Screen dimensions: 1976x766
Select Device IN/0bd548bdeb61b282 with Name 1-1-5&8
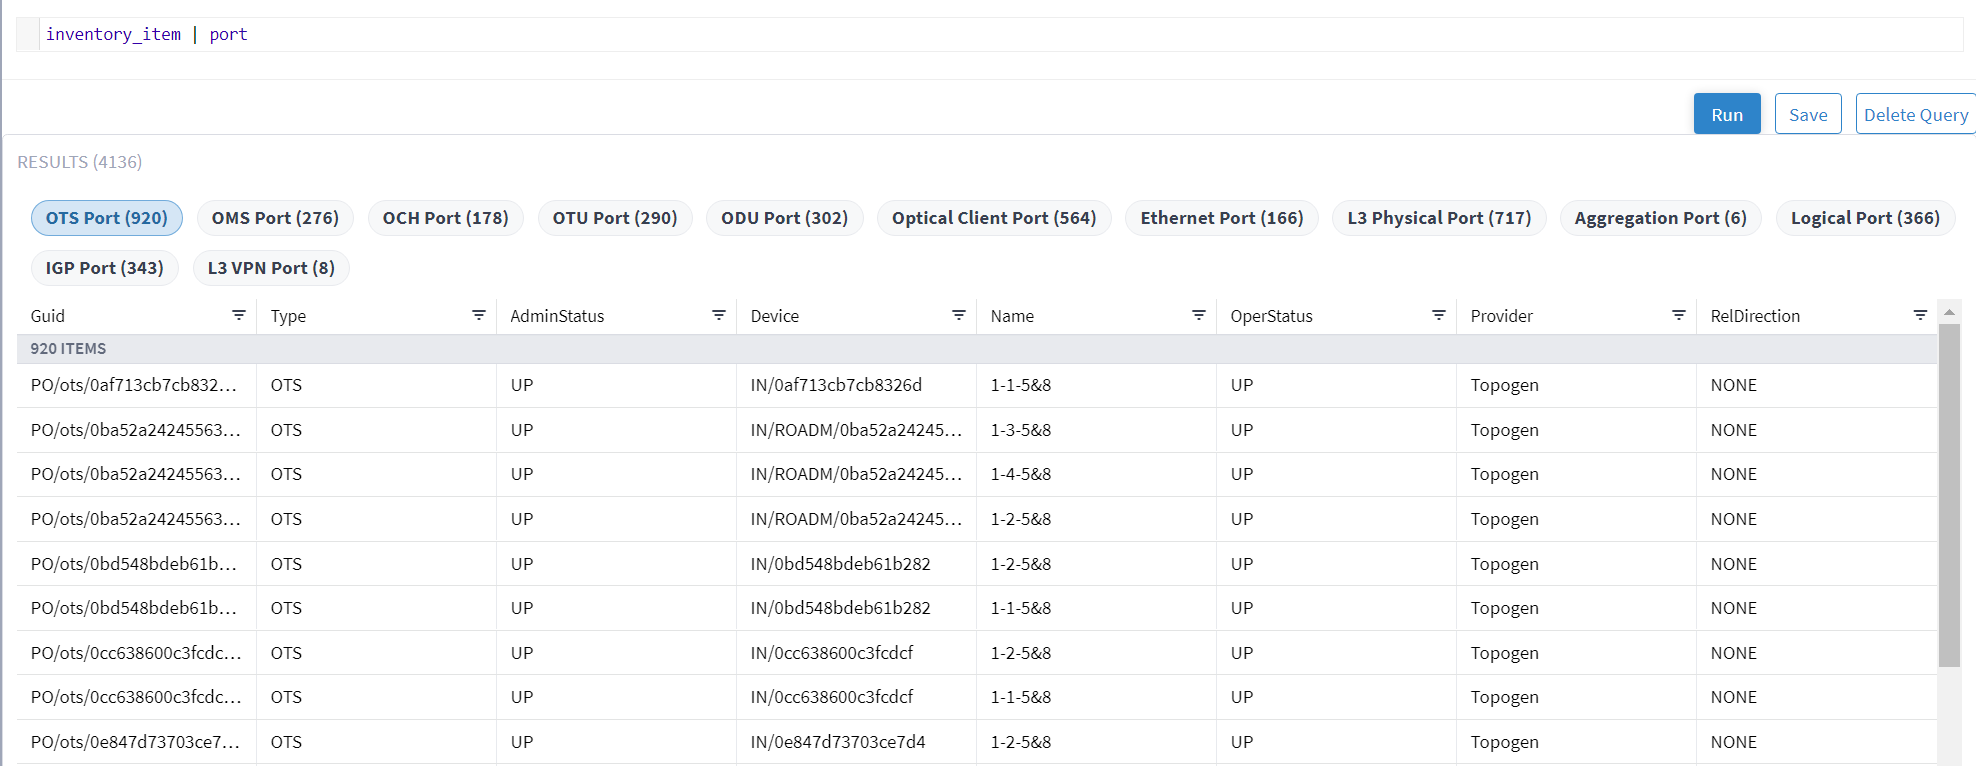[x=856, y=608]
